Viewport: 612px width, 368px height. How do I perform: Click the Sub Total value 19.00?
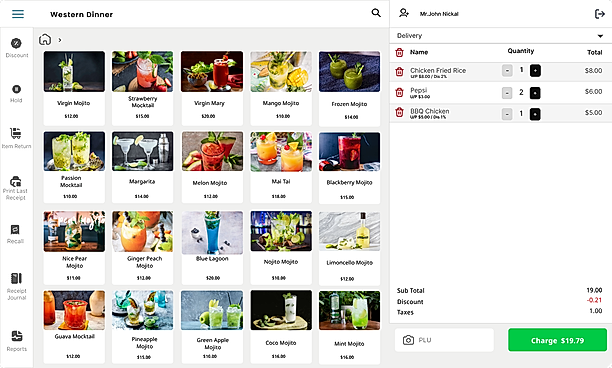(x=594, y=290)
